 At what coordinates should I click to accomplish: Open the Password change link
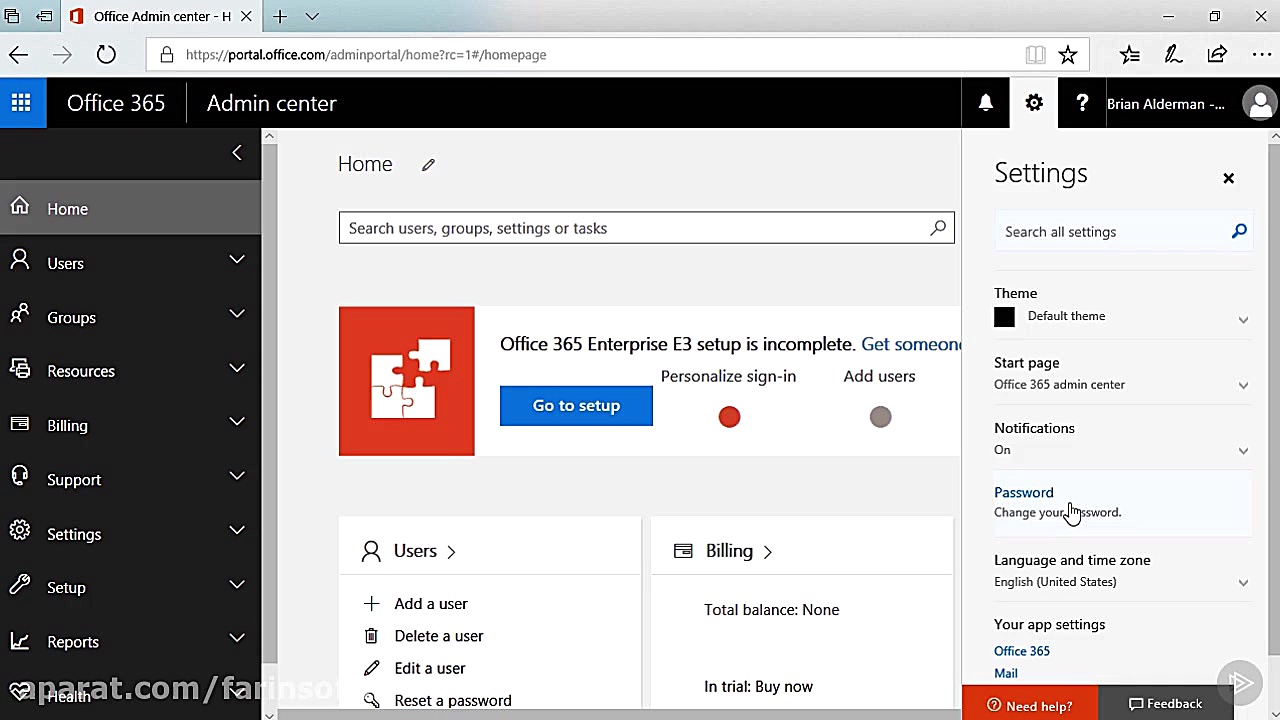coord(1023,492)
